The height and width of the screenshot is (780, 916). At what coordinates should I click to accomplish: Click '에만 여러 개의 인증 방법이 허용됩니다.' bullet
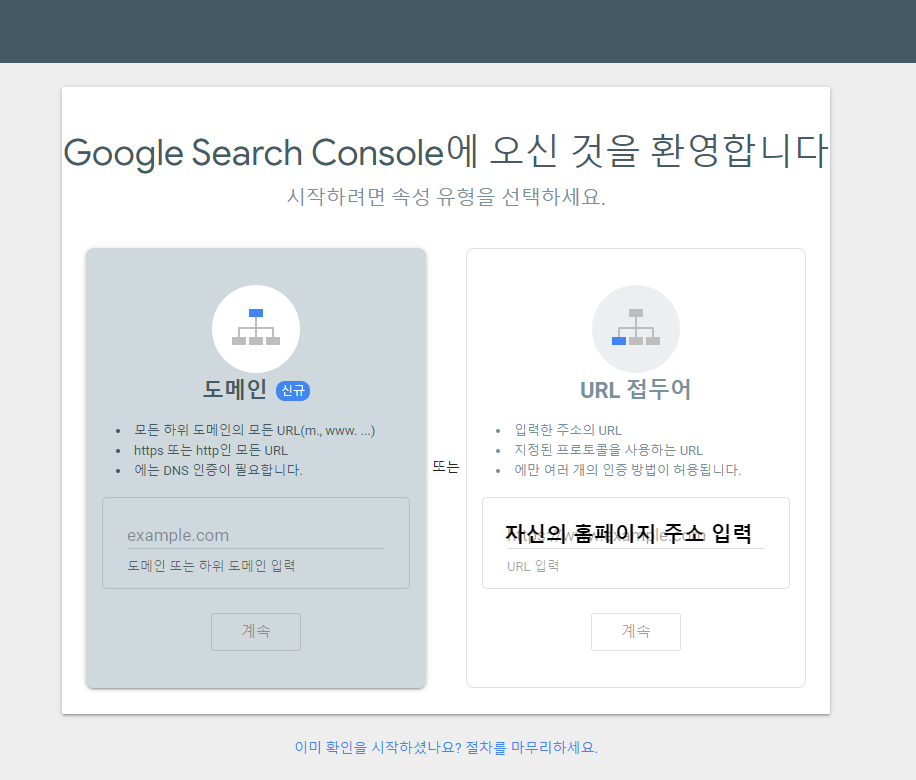click(627, 470)
